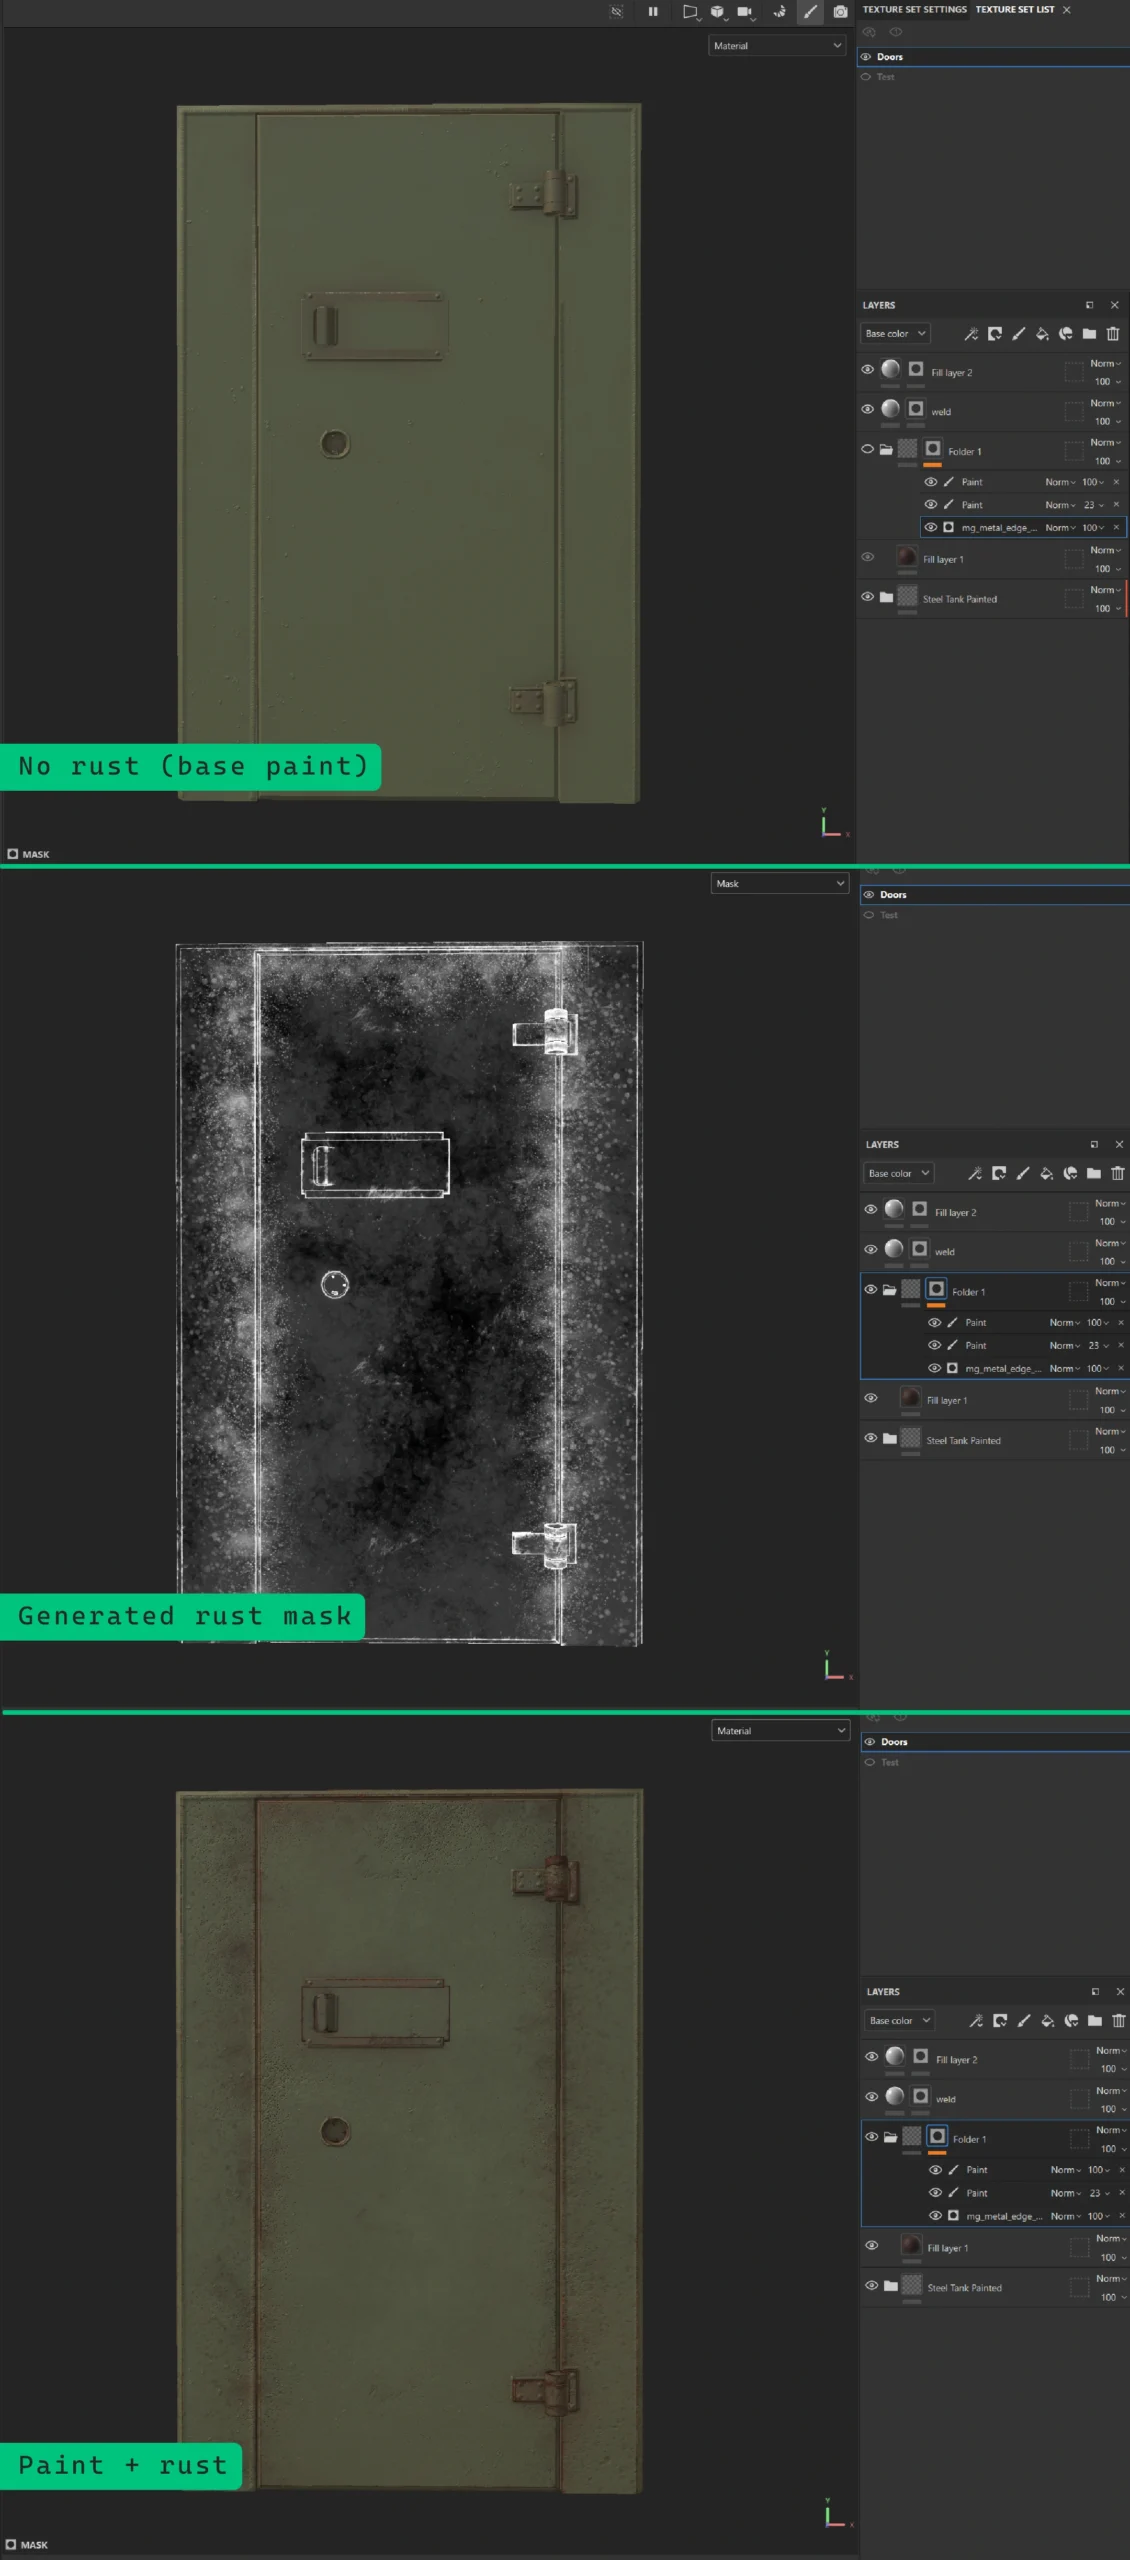1130x2560 pixels.
Task: Create a folder using folder icon in topmost Layers toolbar
Action: pos(1089,334)
